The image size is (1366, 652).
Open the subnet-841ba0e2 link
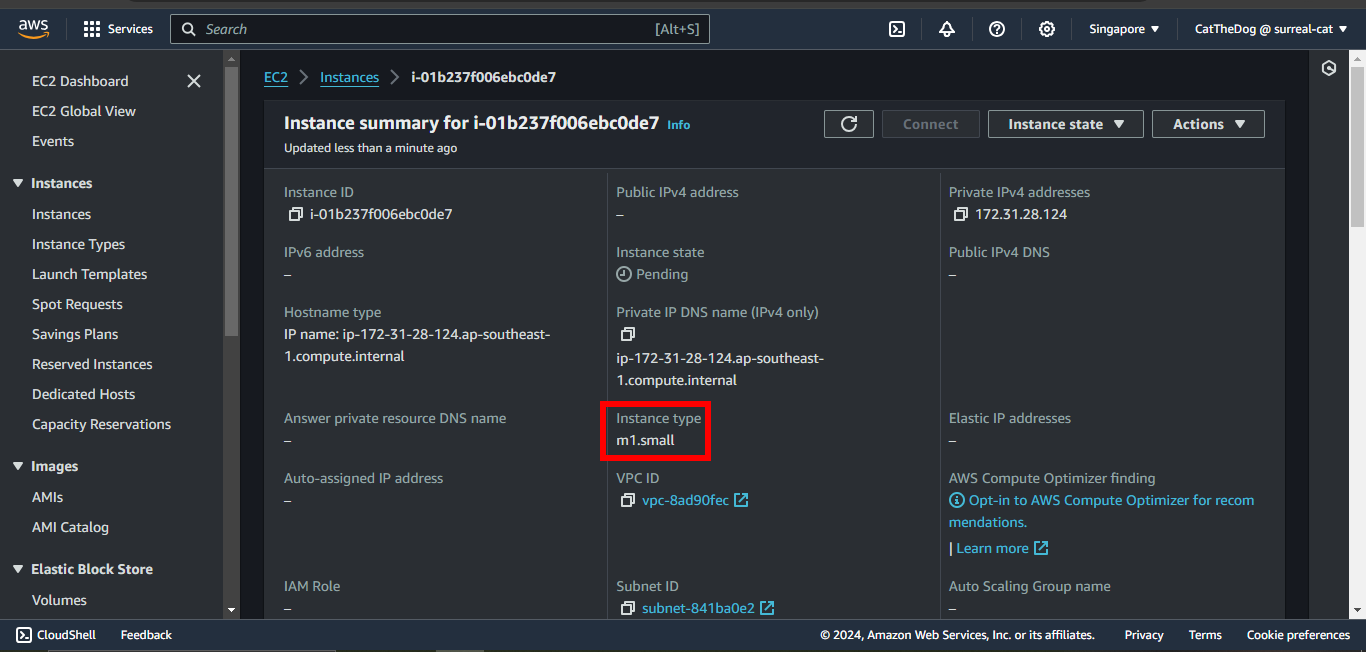pos(698,608)
